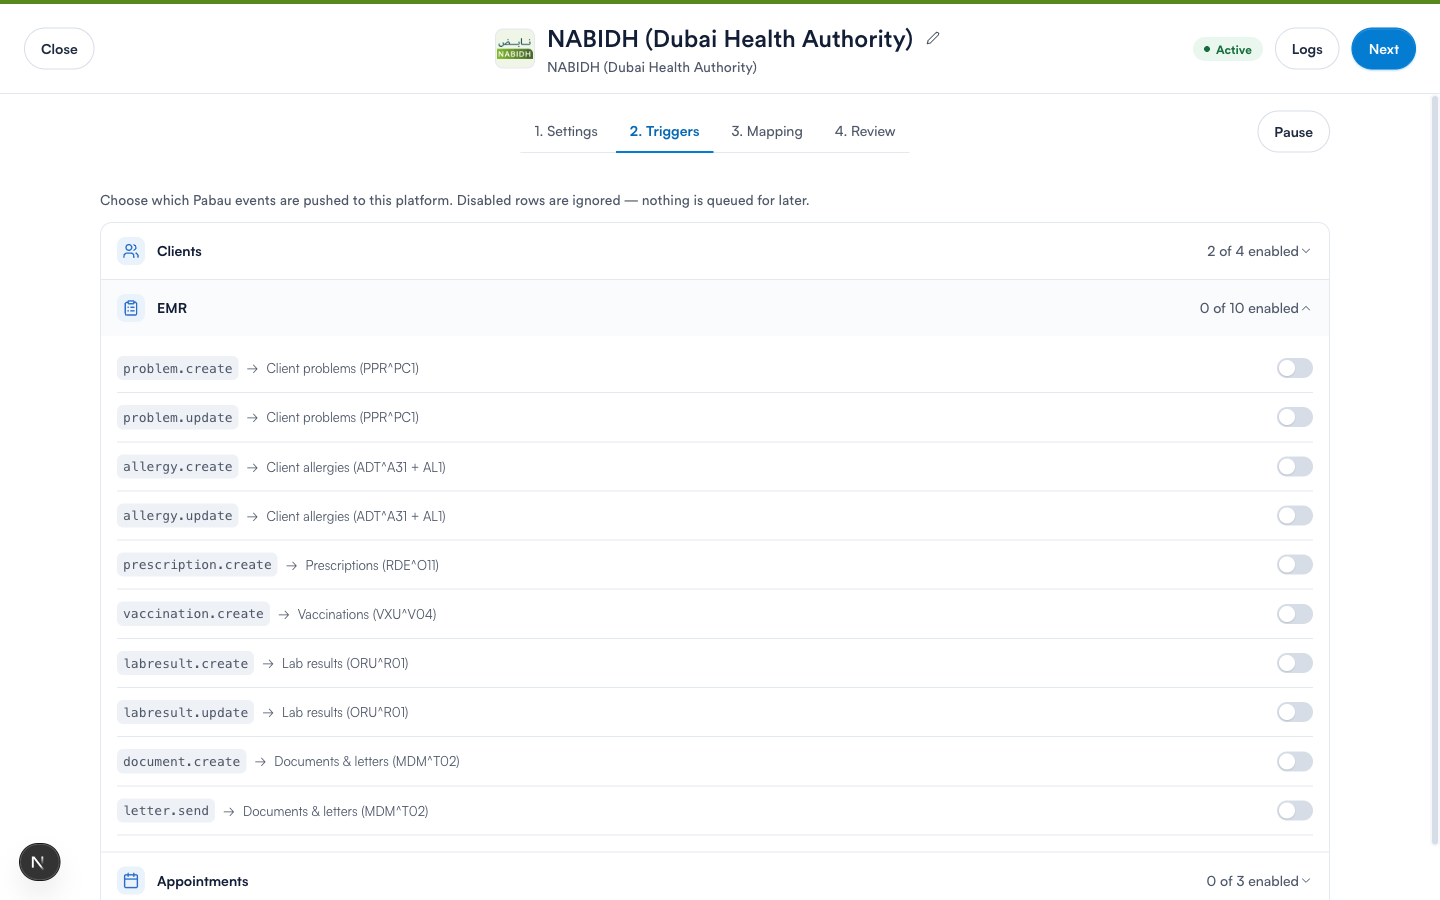Click the Vaccinations (VXU^V04) label
This screenshot has height=900, width=1440.
coord(367,614)
